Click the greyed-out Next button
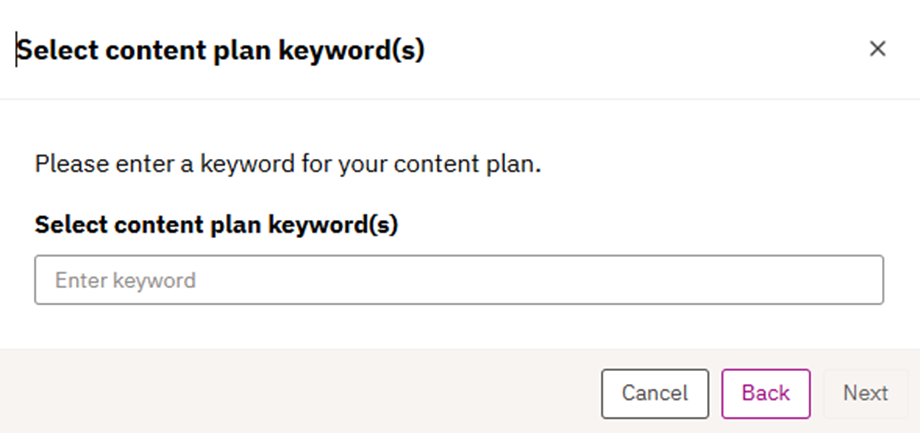Image resolution: width=920 pixels, height=433 pixels. [865, 393]
